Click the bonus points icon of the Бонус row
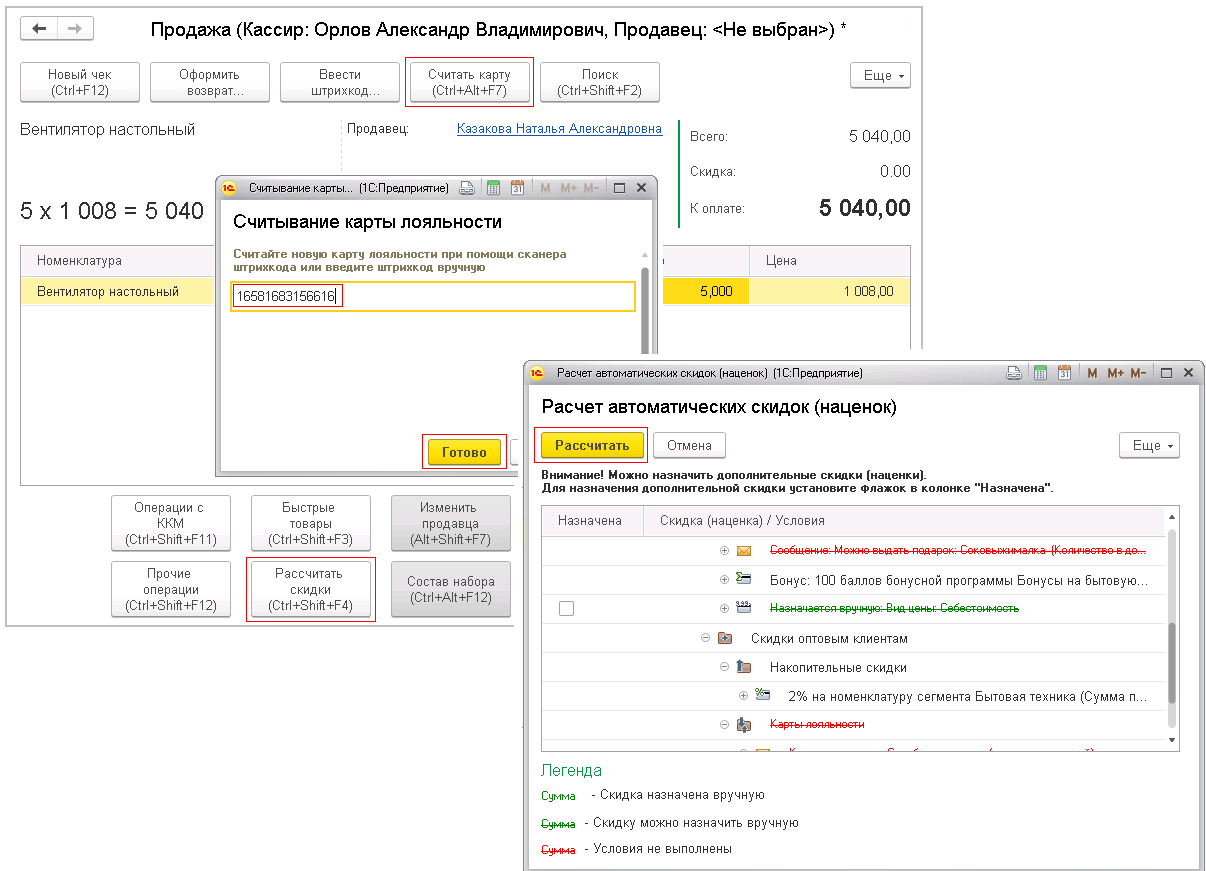Image resolution: width=1206 pixels, height=871 pixels. click(x=744, y=579)
